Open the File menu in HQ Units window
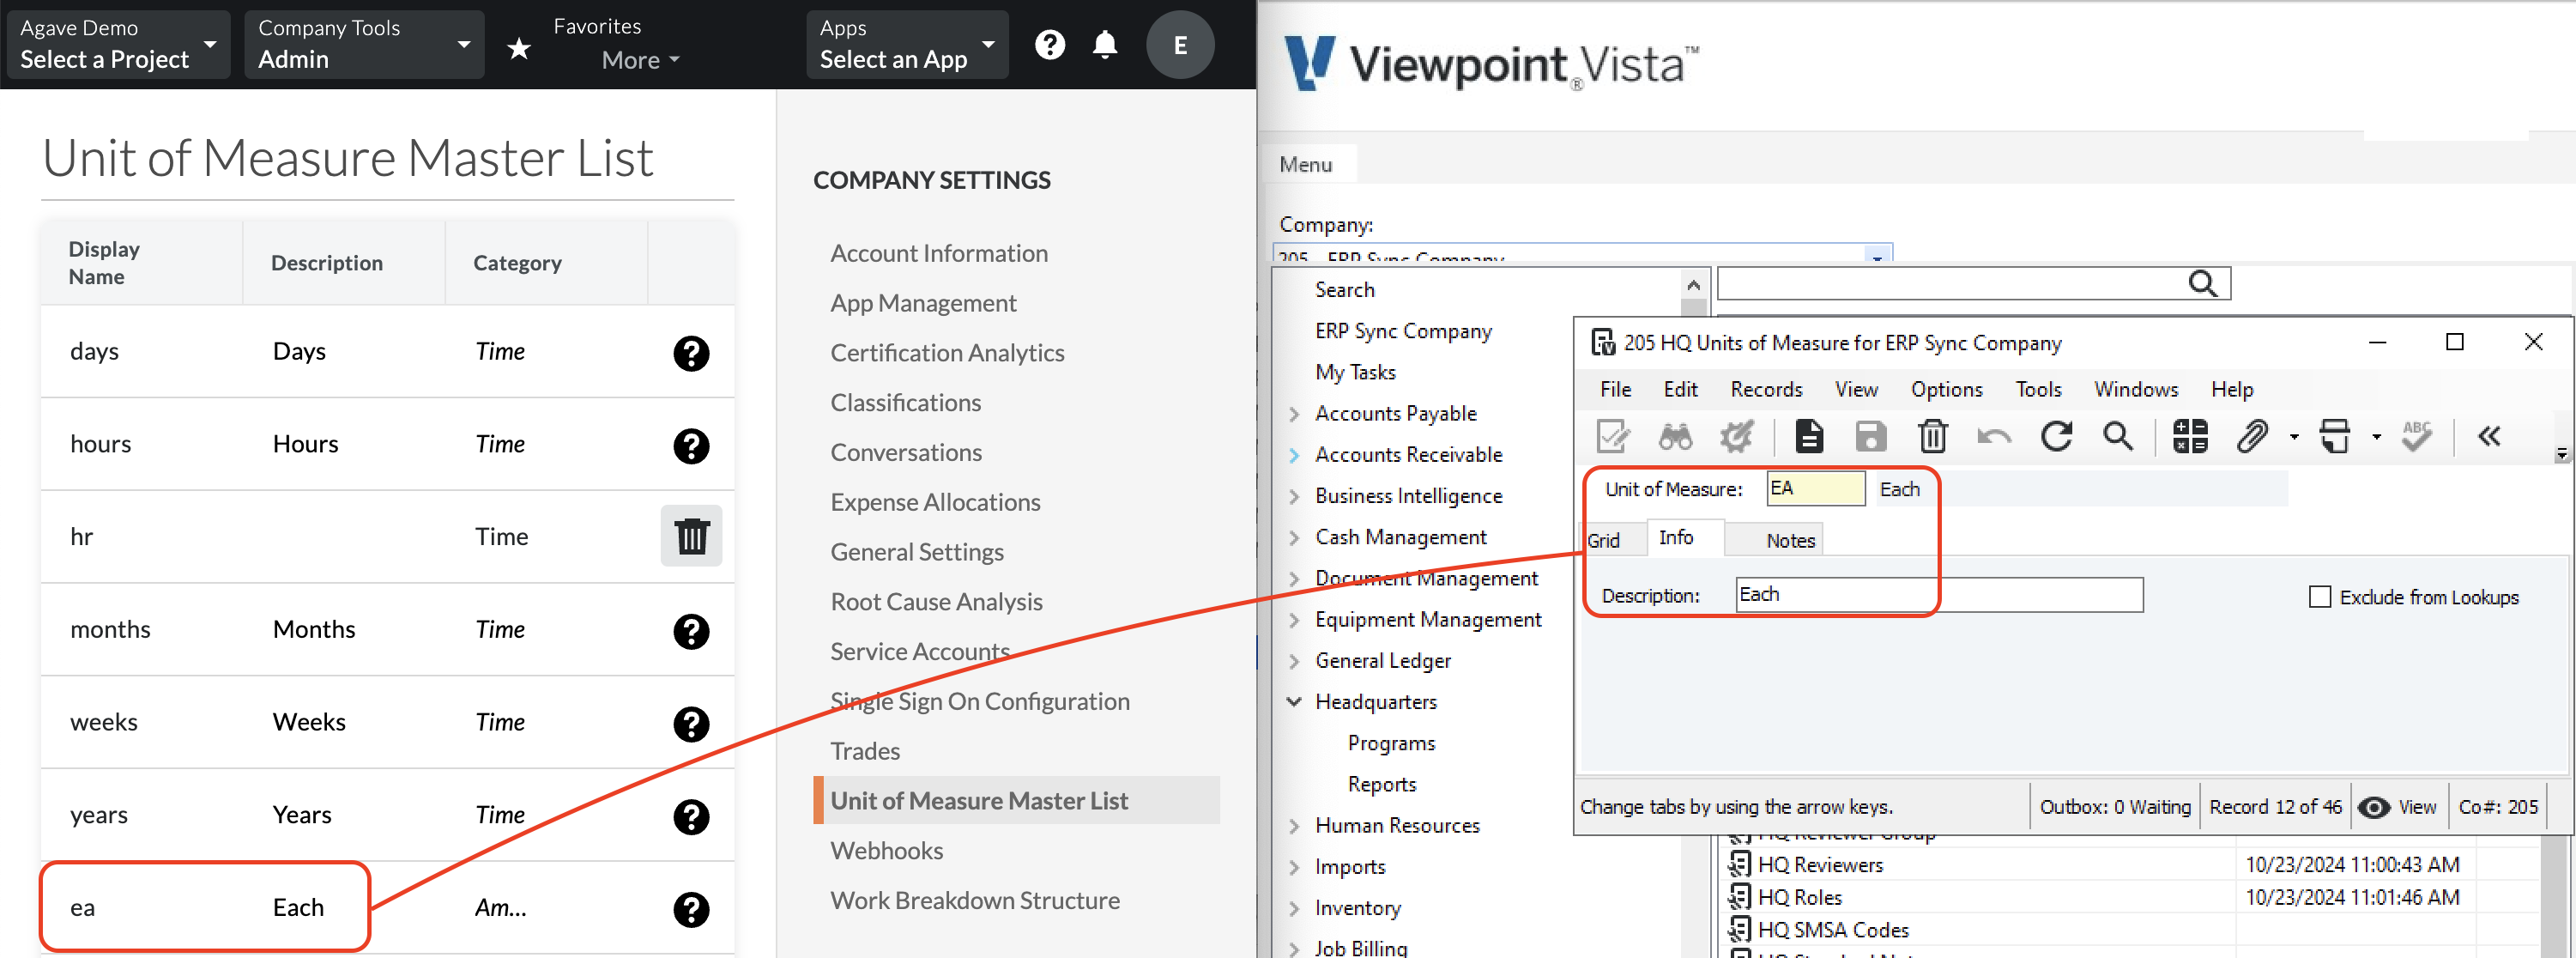The width and height of the screenshot is (2576, 958). [x=1615, y=390]
